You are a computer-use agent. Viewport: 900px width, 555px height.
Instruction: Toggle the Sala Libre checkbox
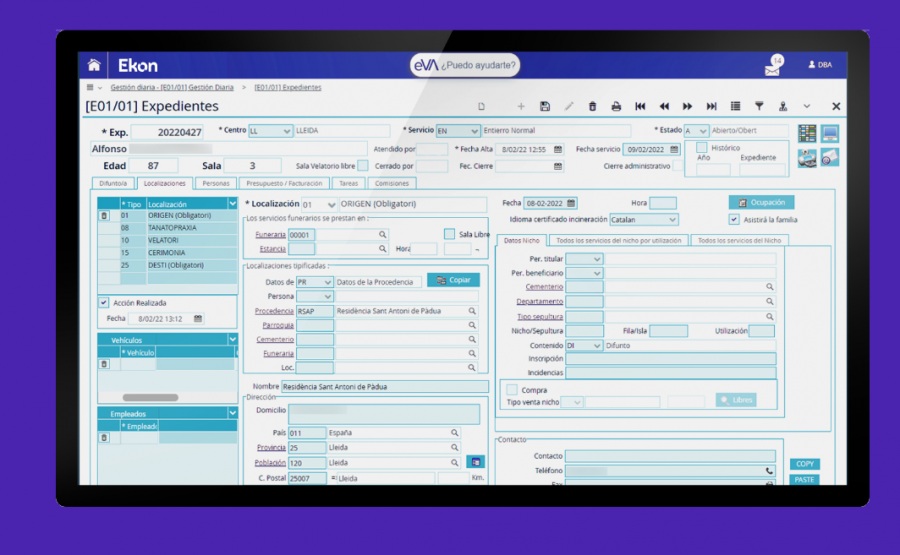(x=449, y=234)
